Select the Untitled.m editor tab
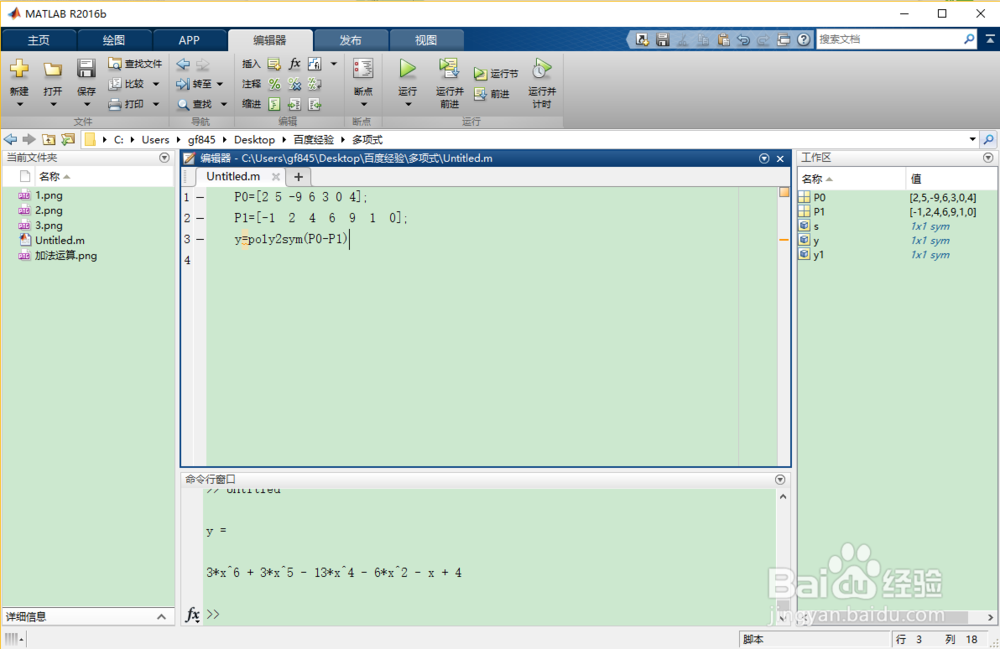Image resolution: width=1000 pixels, height=649 pixels. 233,177
